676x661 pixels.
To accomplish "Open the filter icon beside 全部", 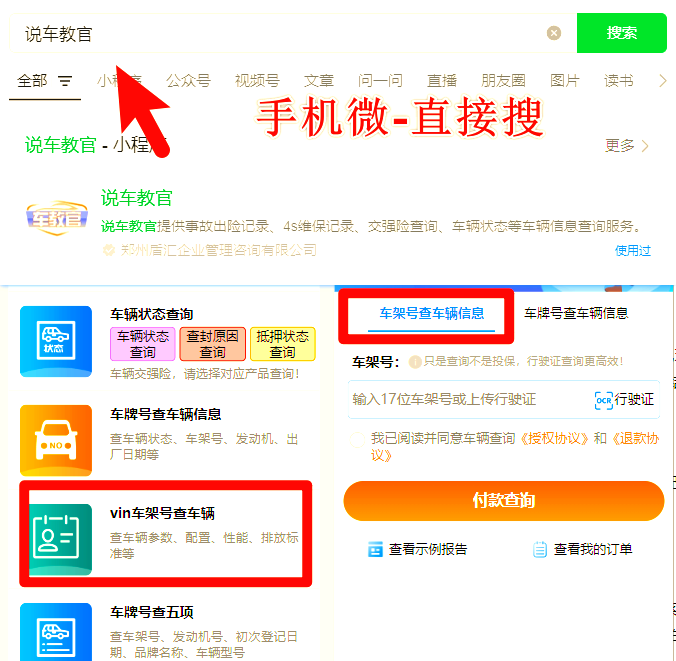I will click(65, 81).
